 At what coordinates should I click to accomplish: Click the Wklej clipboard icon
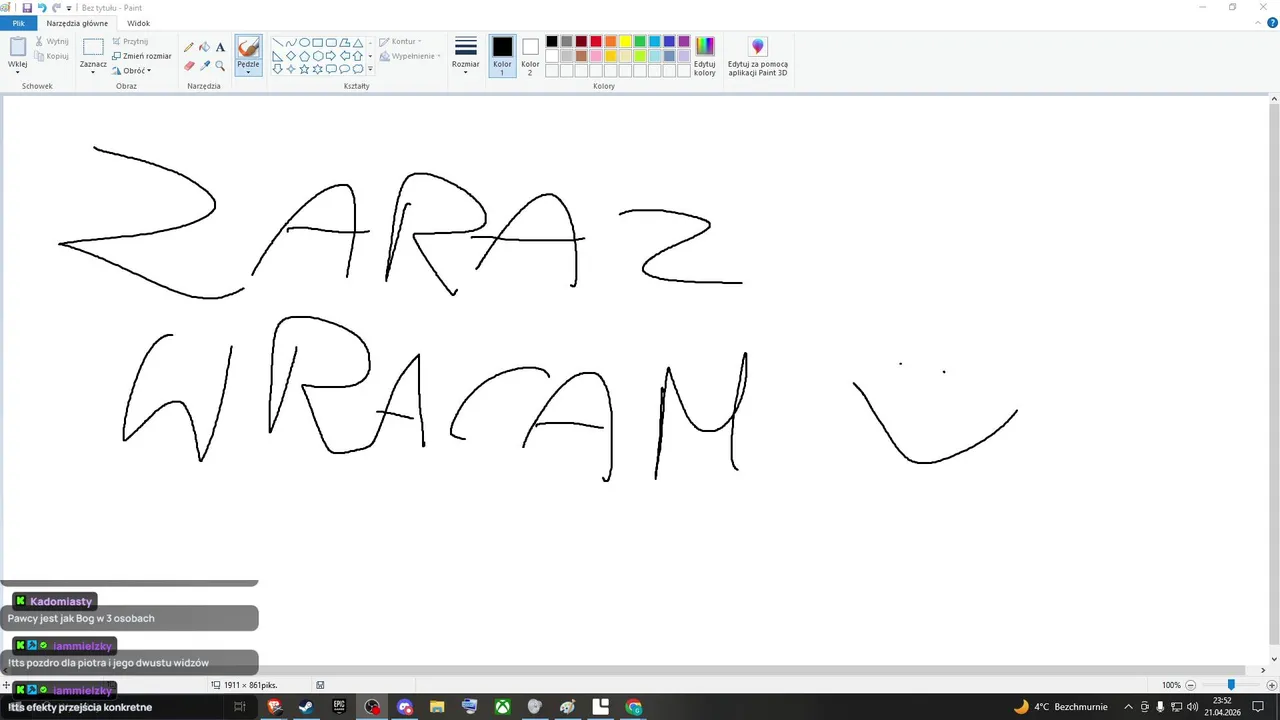point(17,46)
